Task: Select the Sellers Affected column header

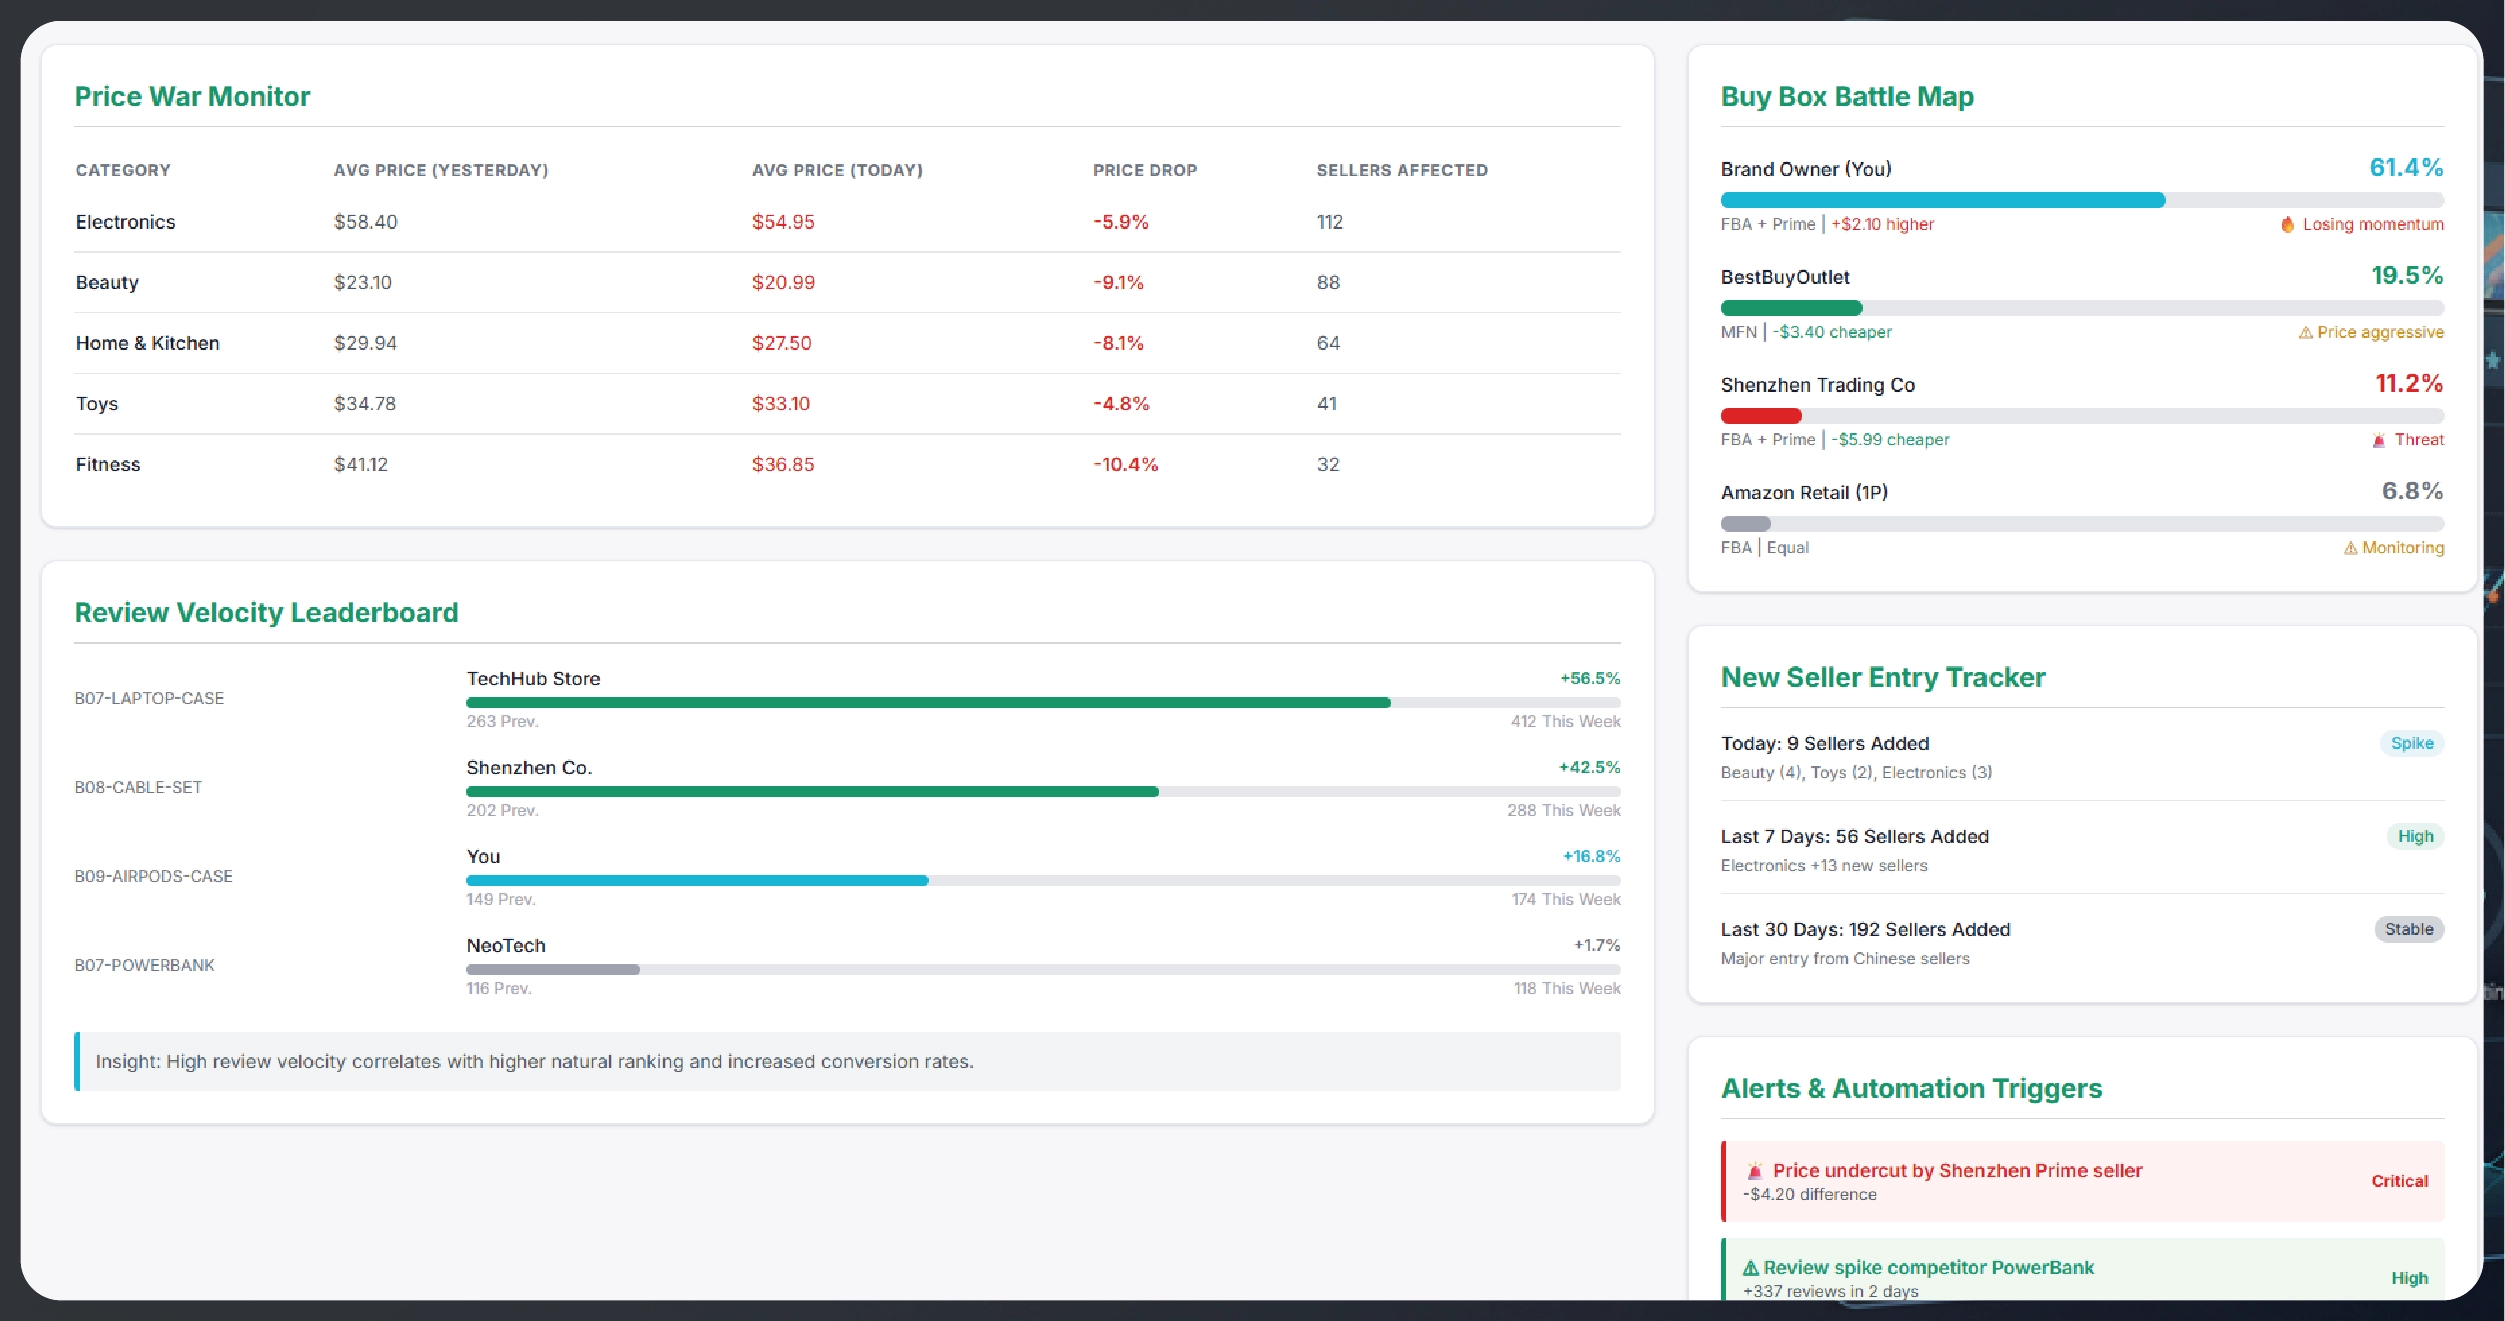Action: tap(1401, 170)
